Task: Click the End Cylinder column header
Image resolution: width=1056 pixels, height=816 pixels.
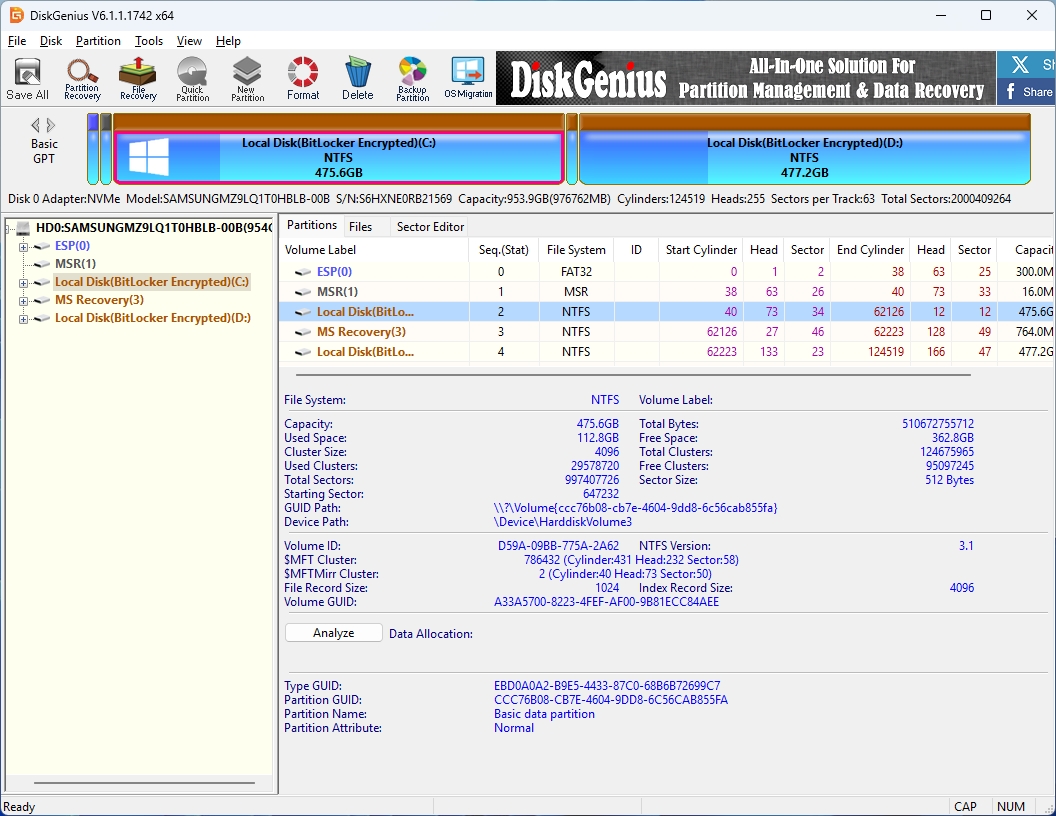Action: coord(870,250)
